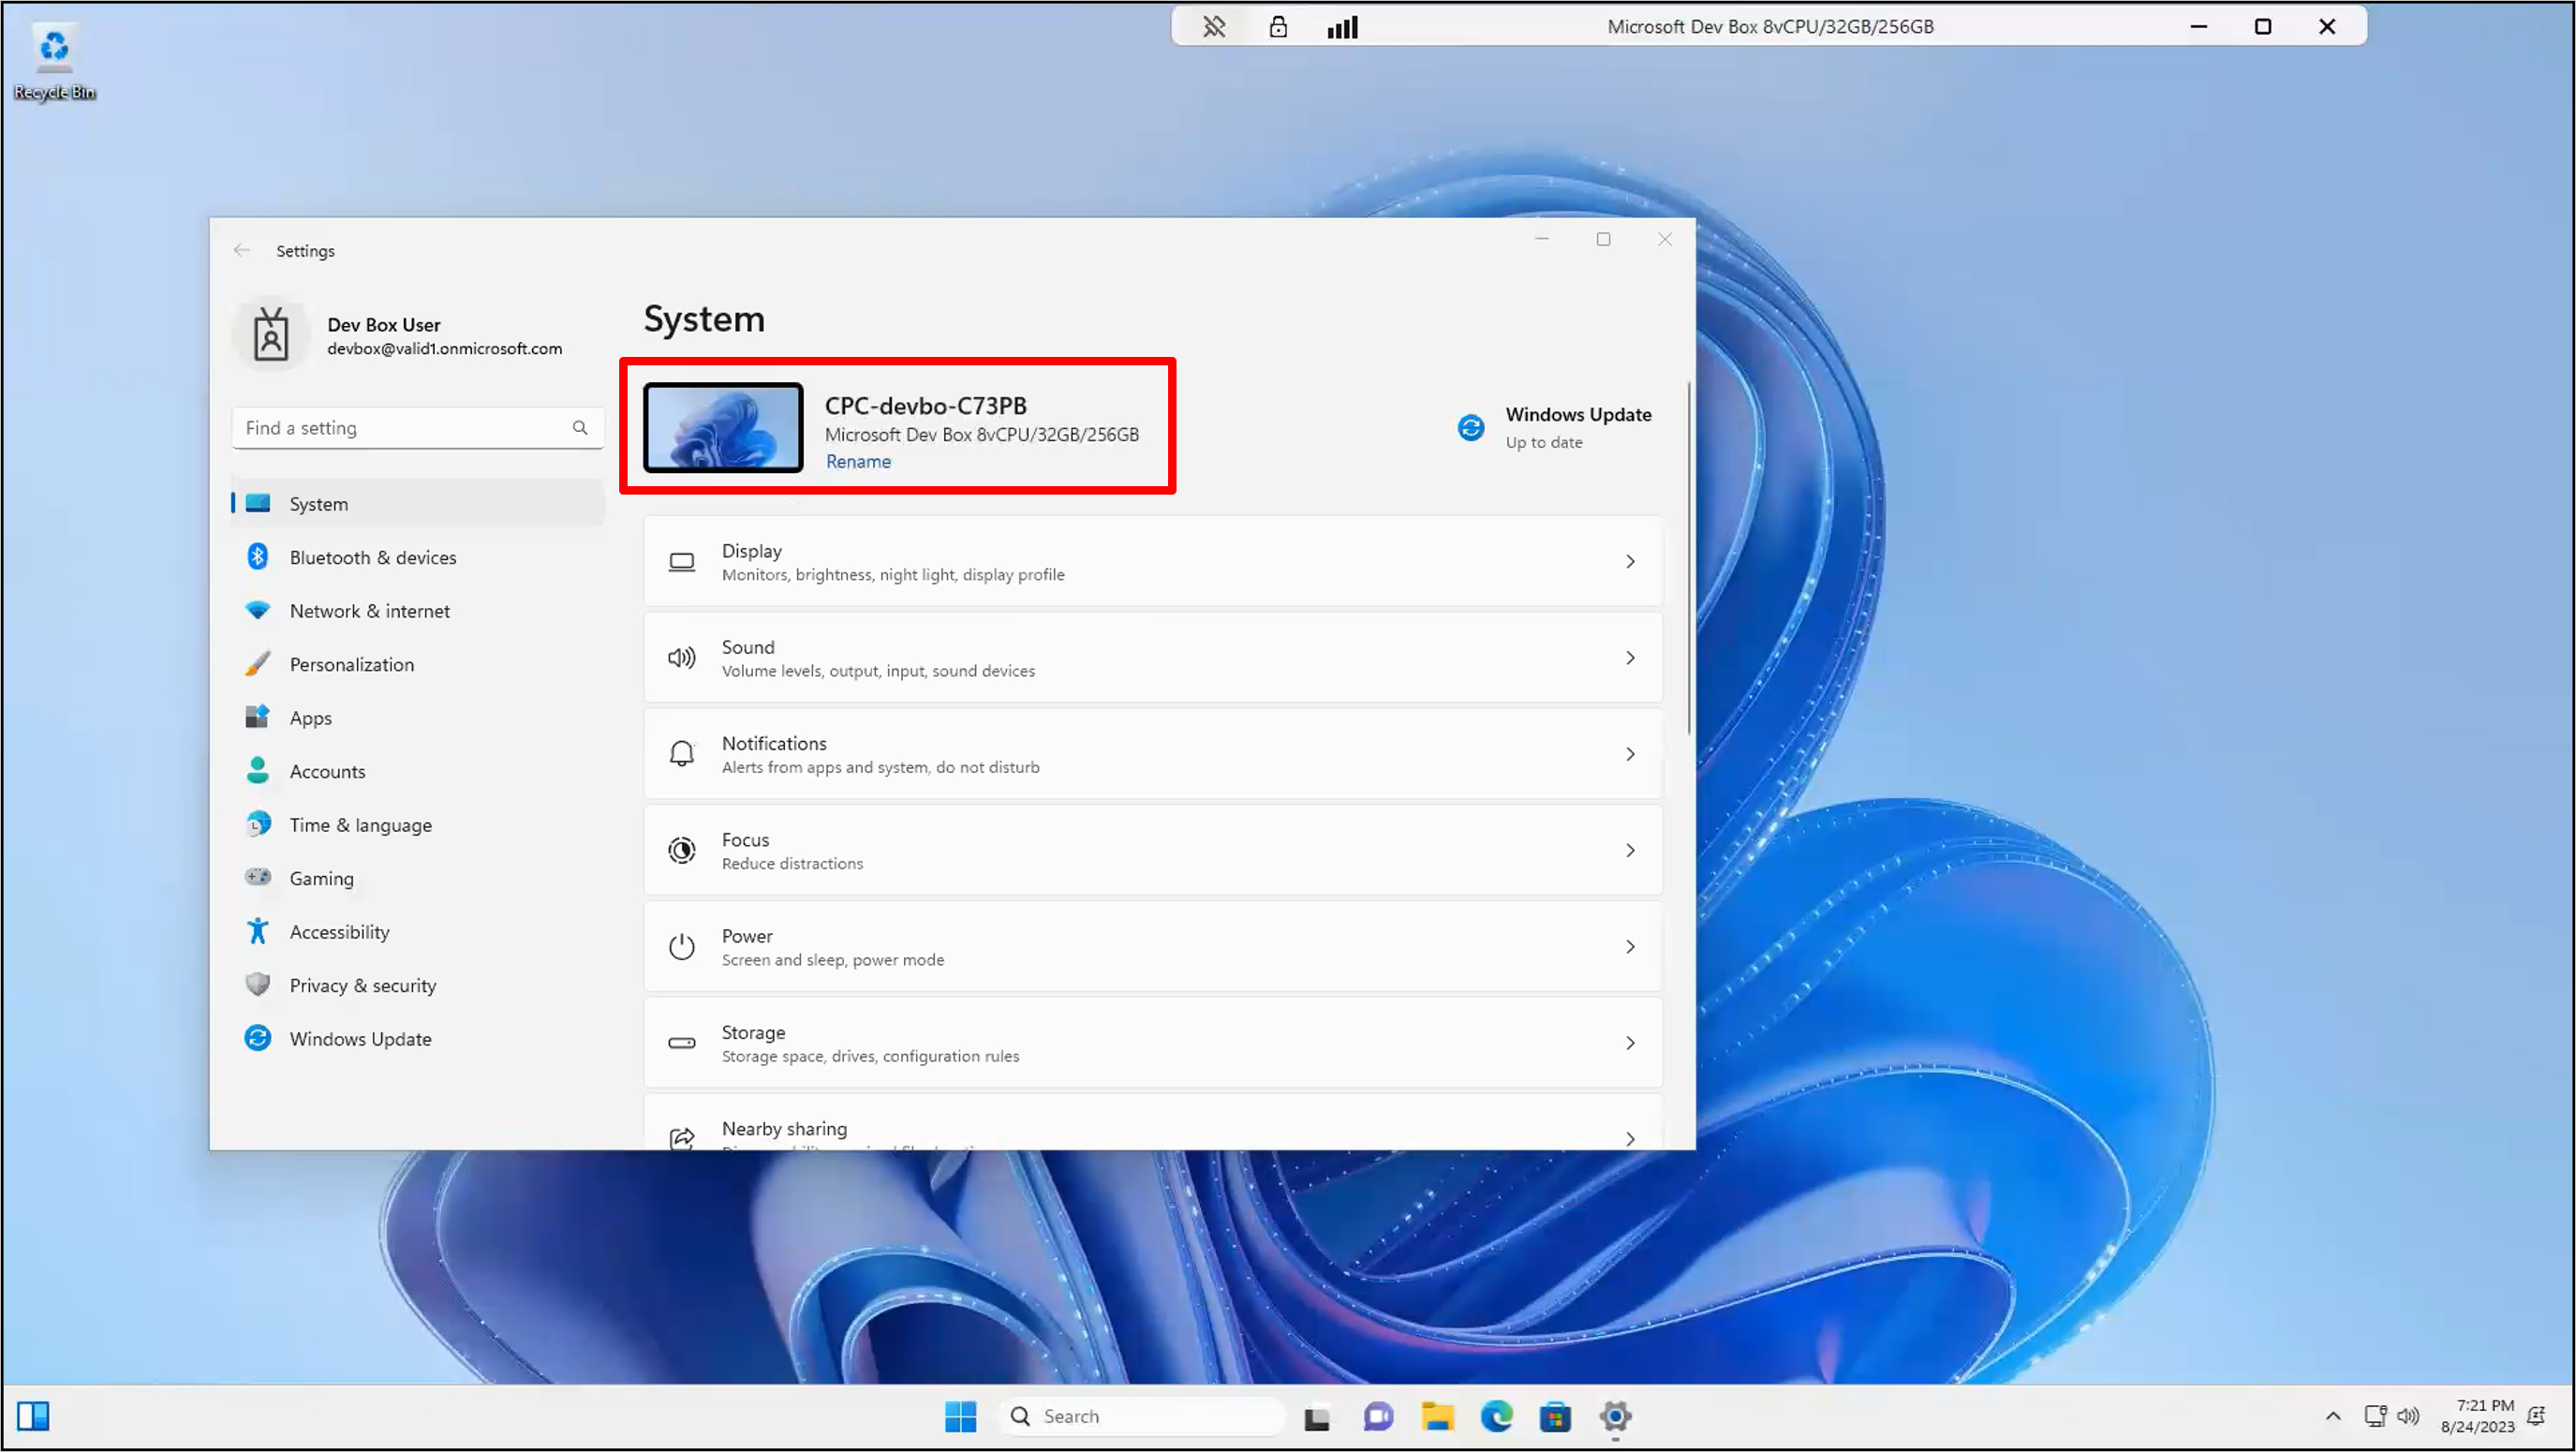Viewport: 2576px width, 1452px height.
Task: Open Task View on the taskbar
Action: coord(1317,1416)
